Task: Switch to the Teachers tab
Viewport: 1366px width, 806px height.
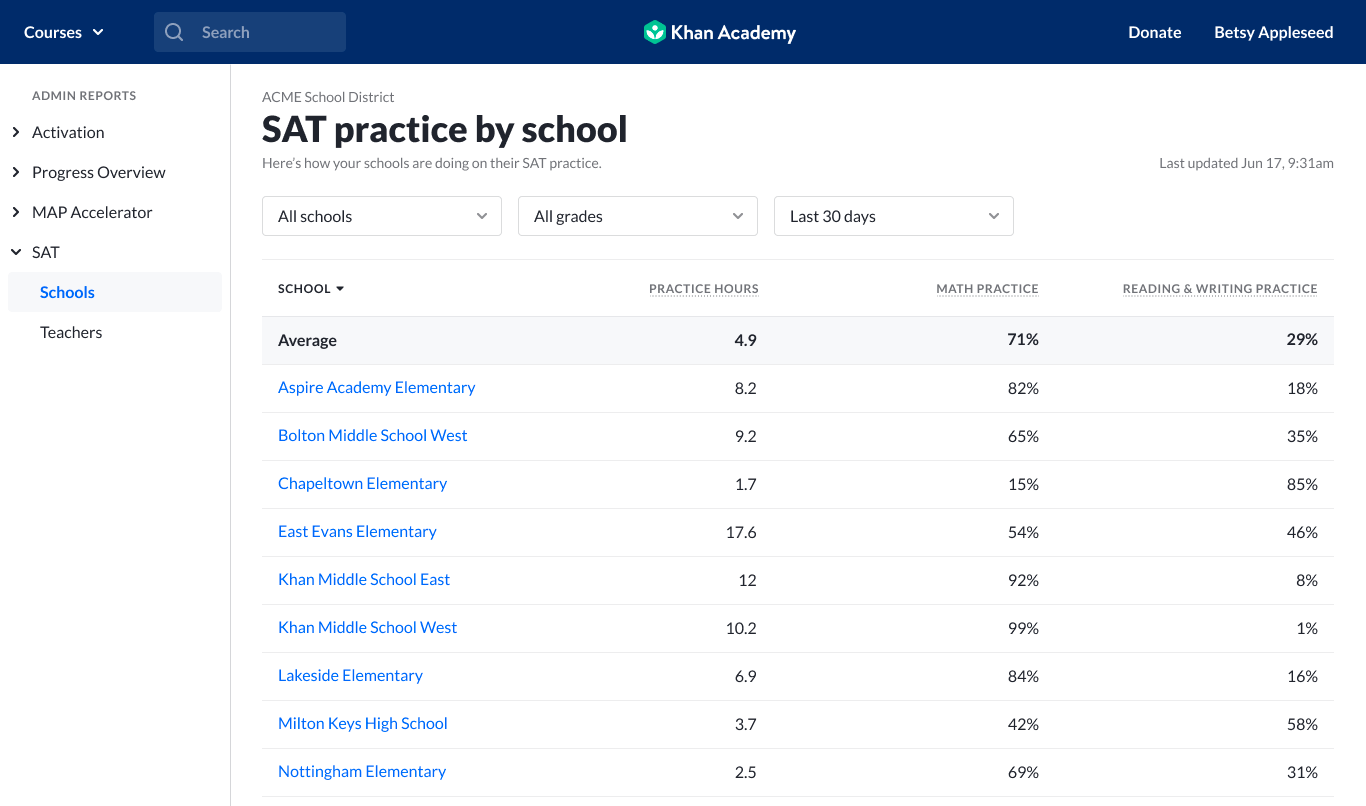Action: click(x=71, y=332)
